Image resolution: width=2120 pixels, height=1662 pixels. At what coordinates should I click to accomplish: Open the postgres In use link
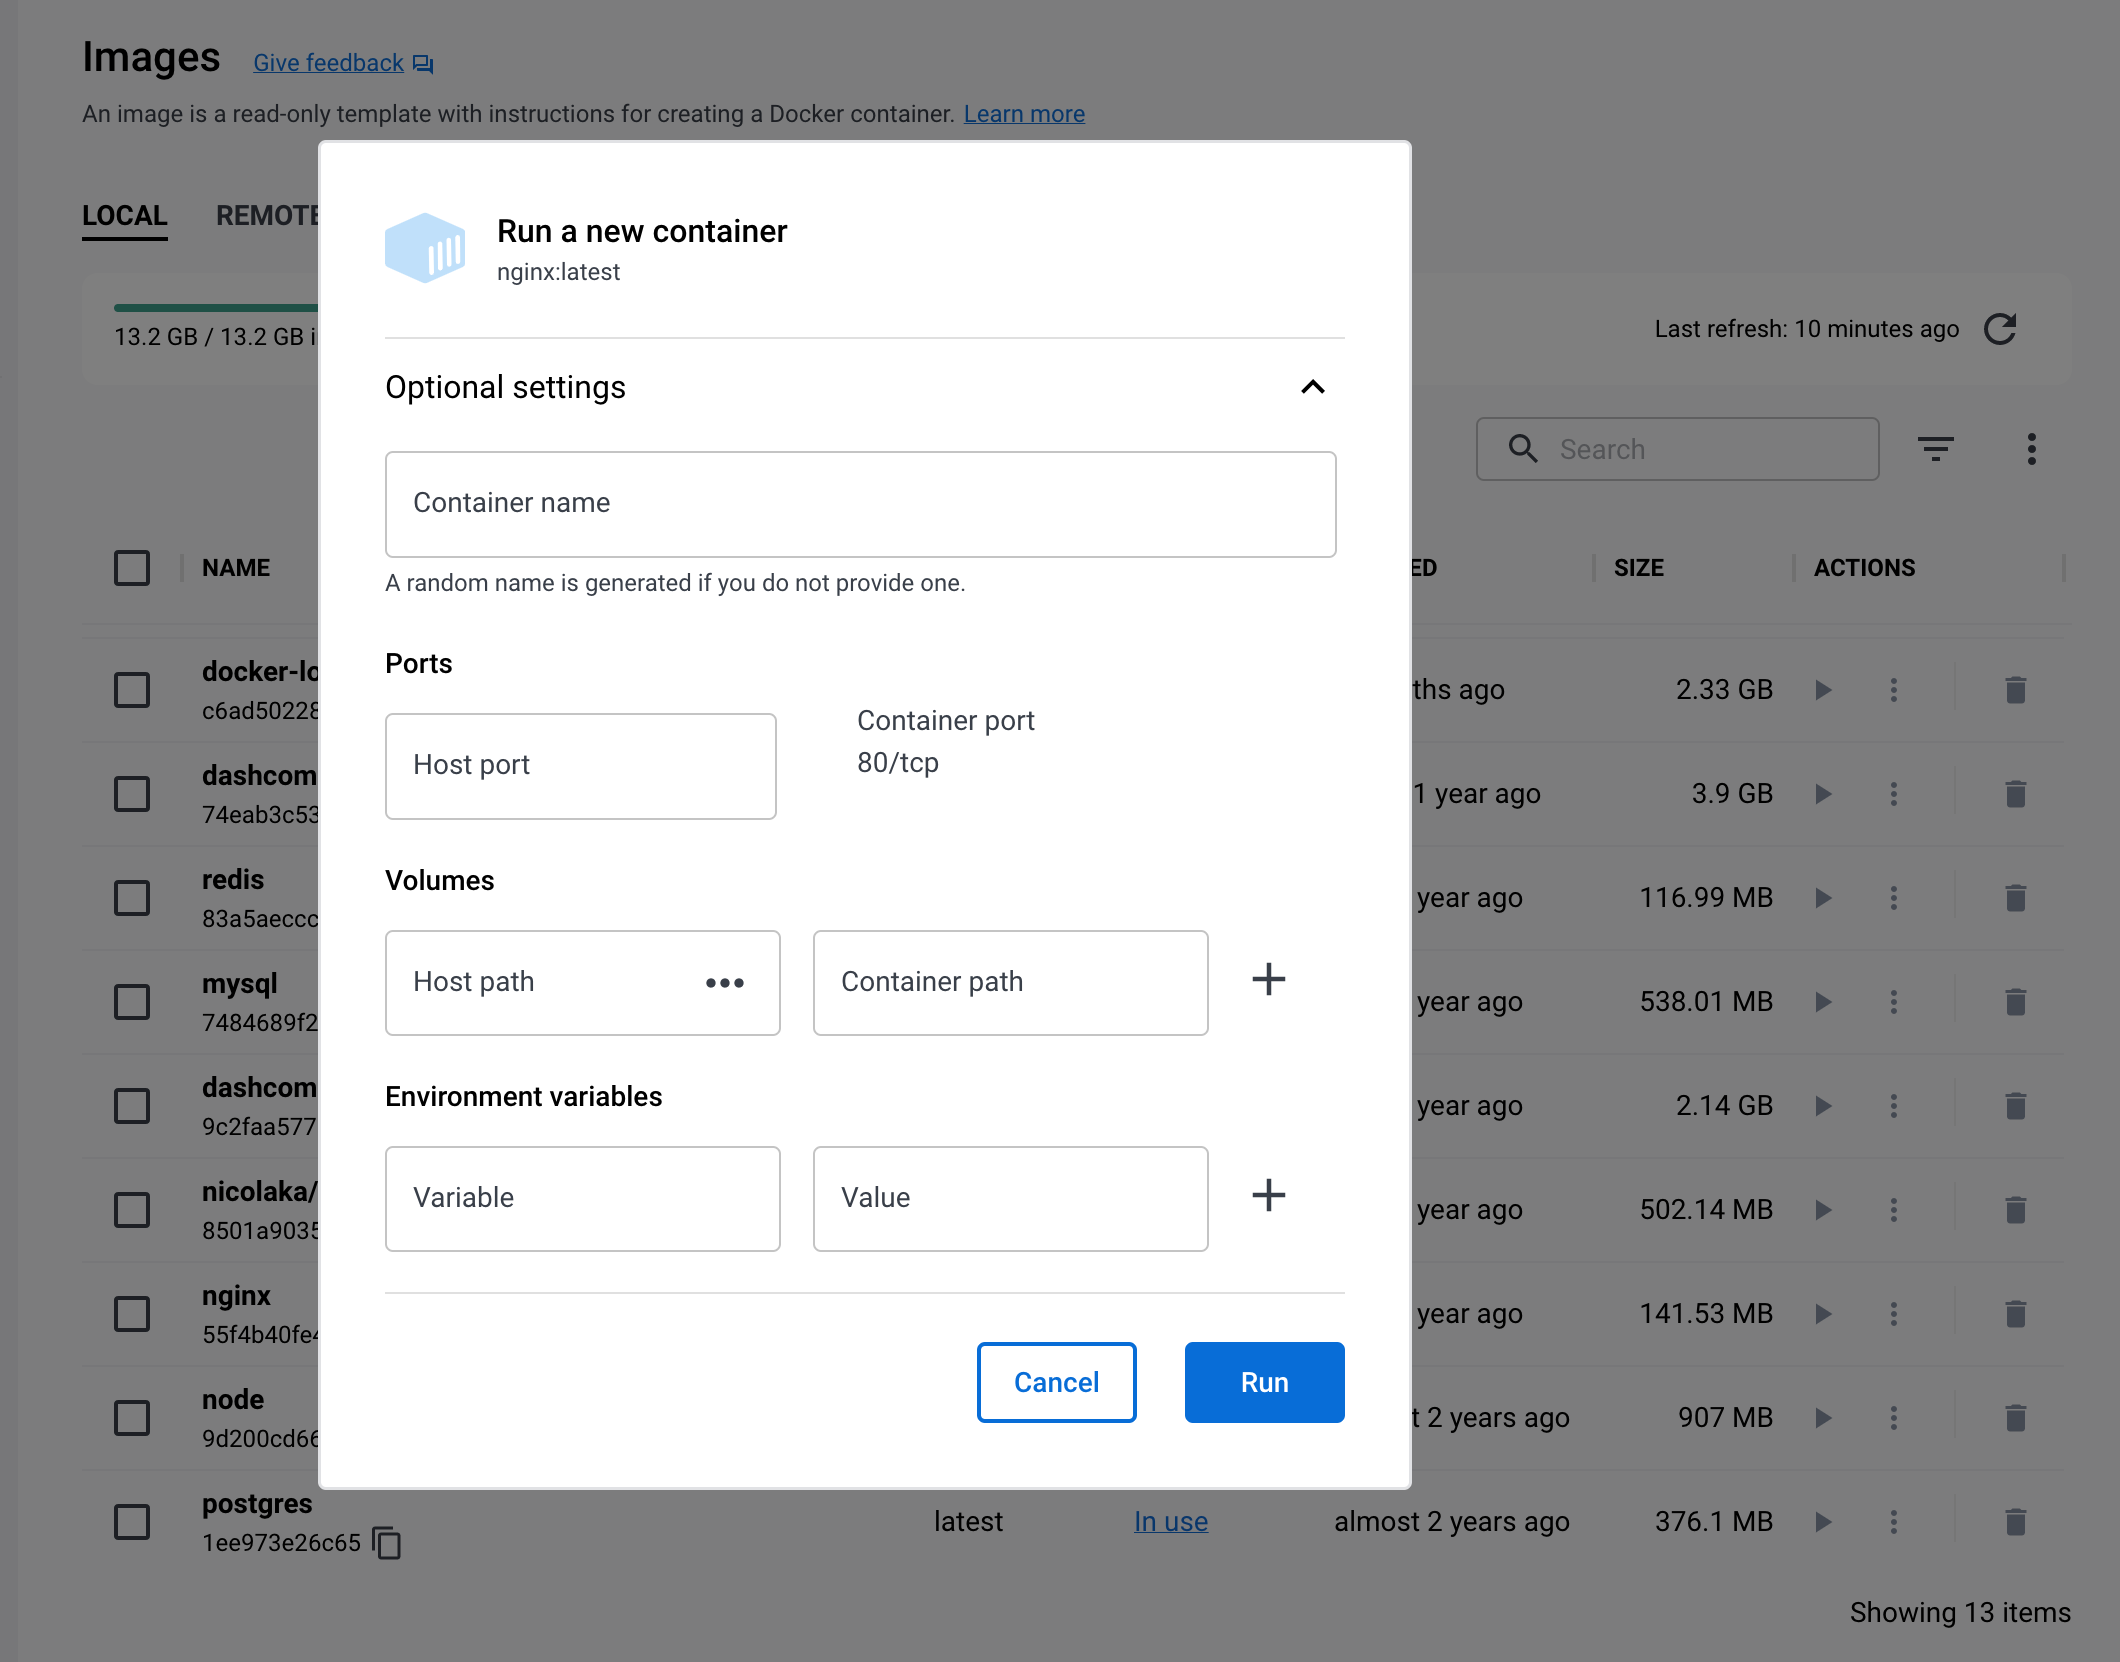click(1171, 1522)
